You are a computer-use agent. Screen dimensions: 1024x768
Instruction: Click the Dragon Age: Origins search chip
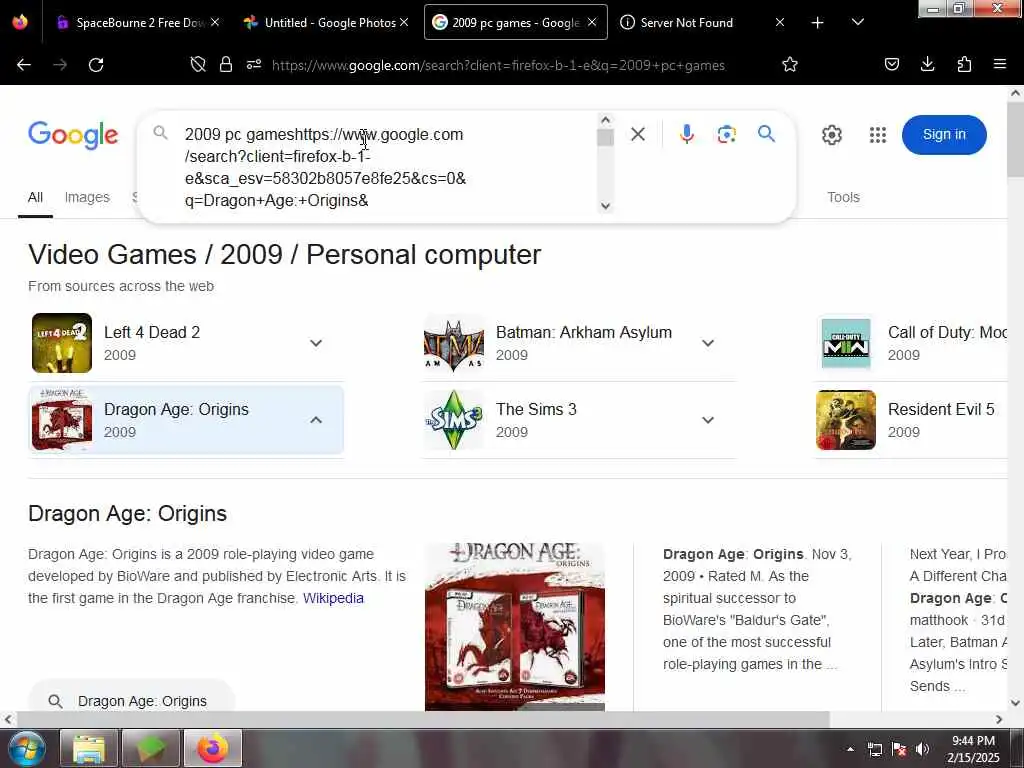pos(131,700)
